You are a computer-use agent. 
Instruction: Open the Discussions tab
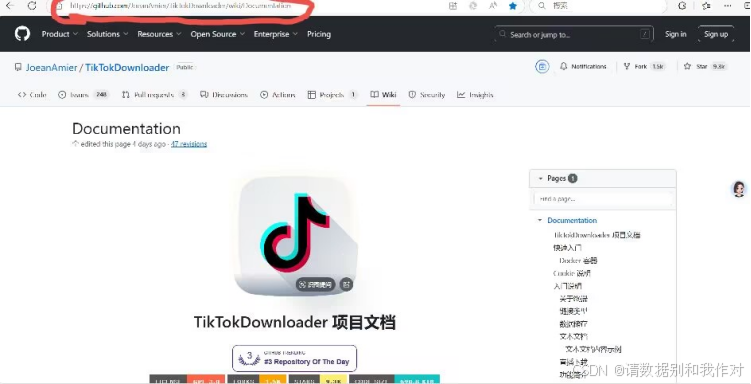tap(224, 95)
